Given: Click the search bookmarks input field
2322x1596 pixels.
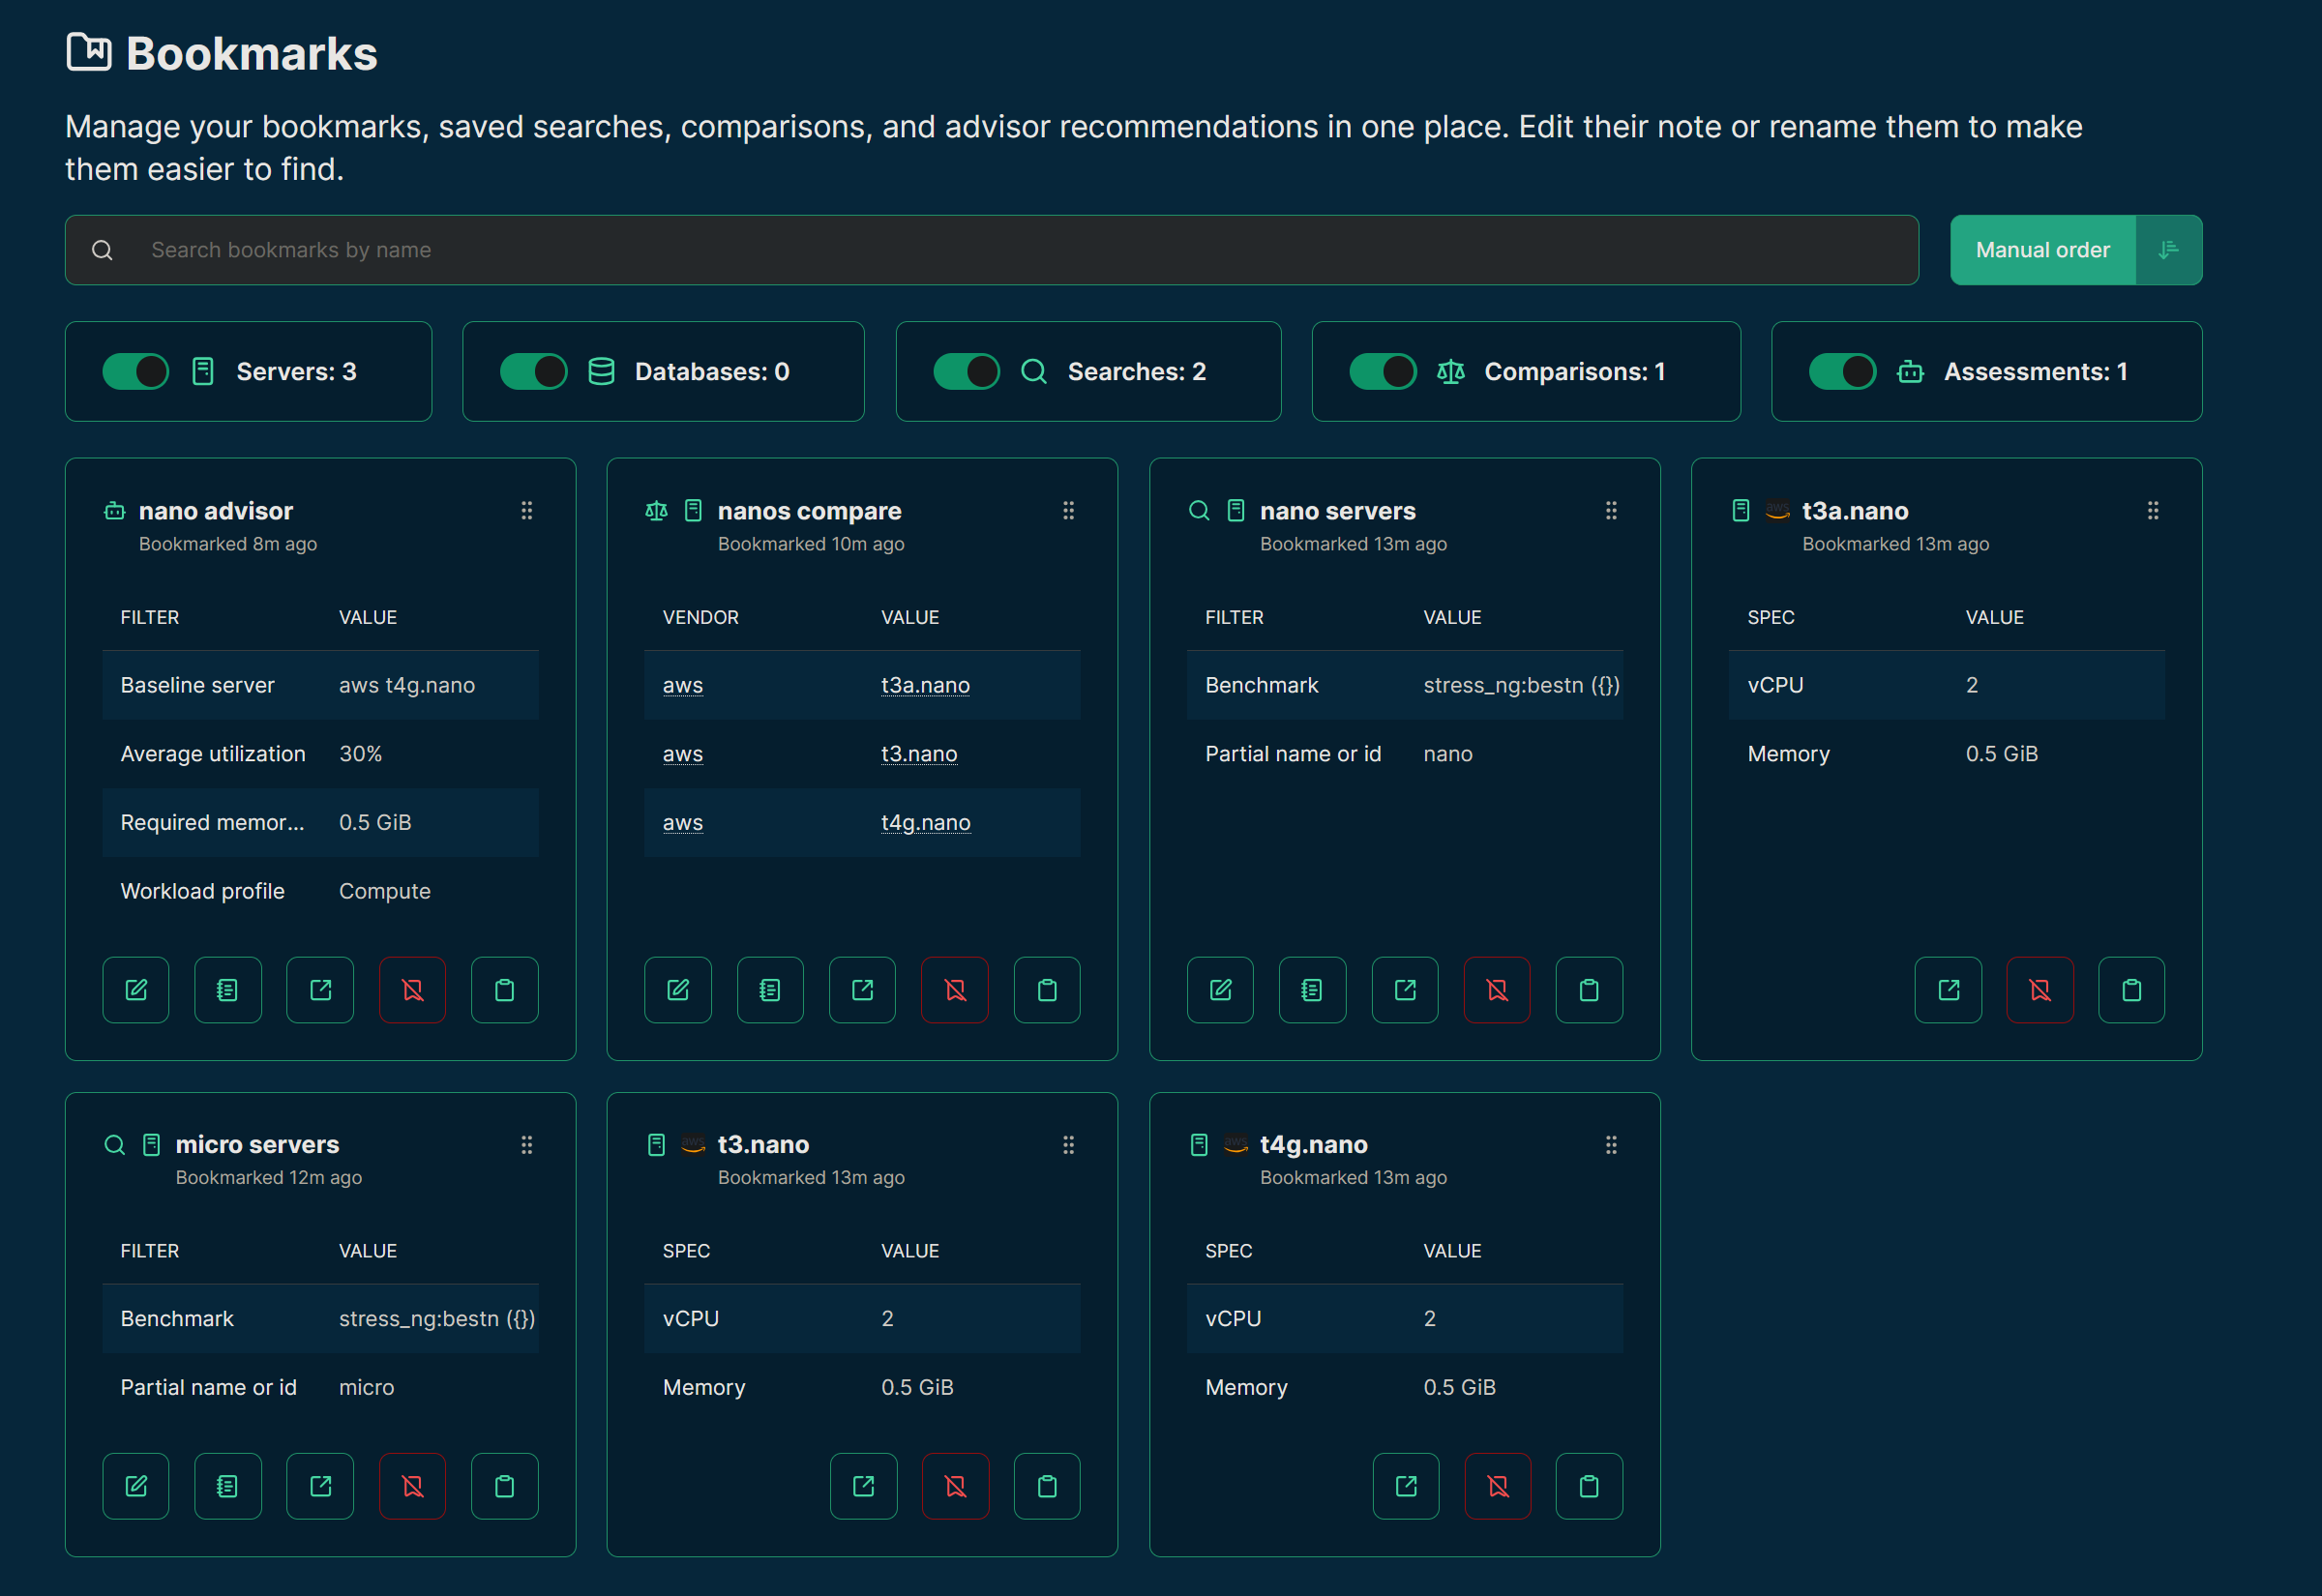Looking at the screenshot, I should [x=992, y=250].
